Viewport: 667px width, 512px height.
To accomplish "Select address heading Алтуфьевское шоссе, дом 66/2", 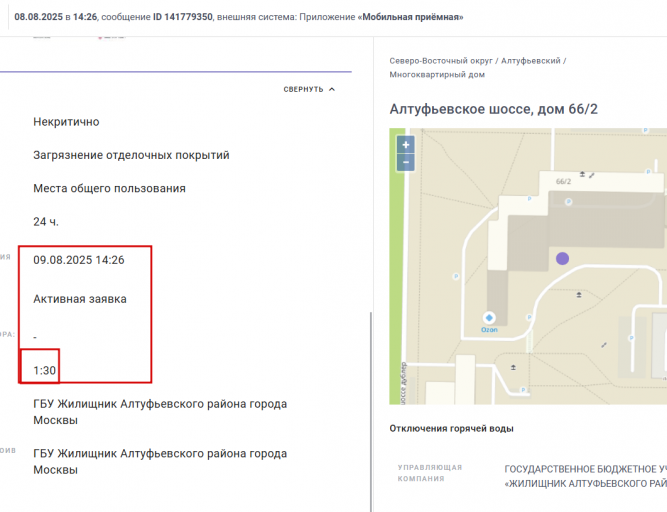I will [493, 109].
